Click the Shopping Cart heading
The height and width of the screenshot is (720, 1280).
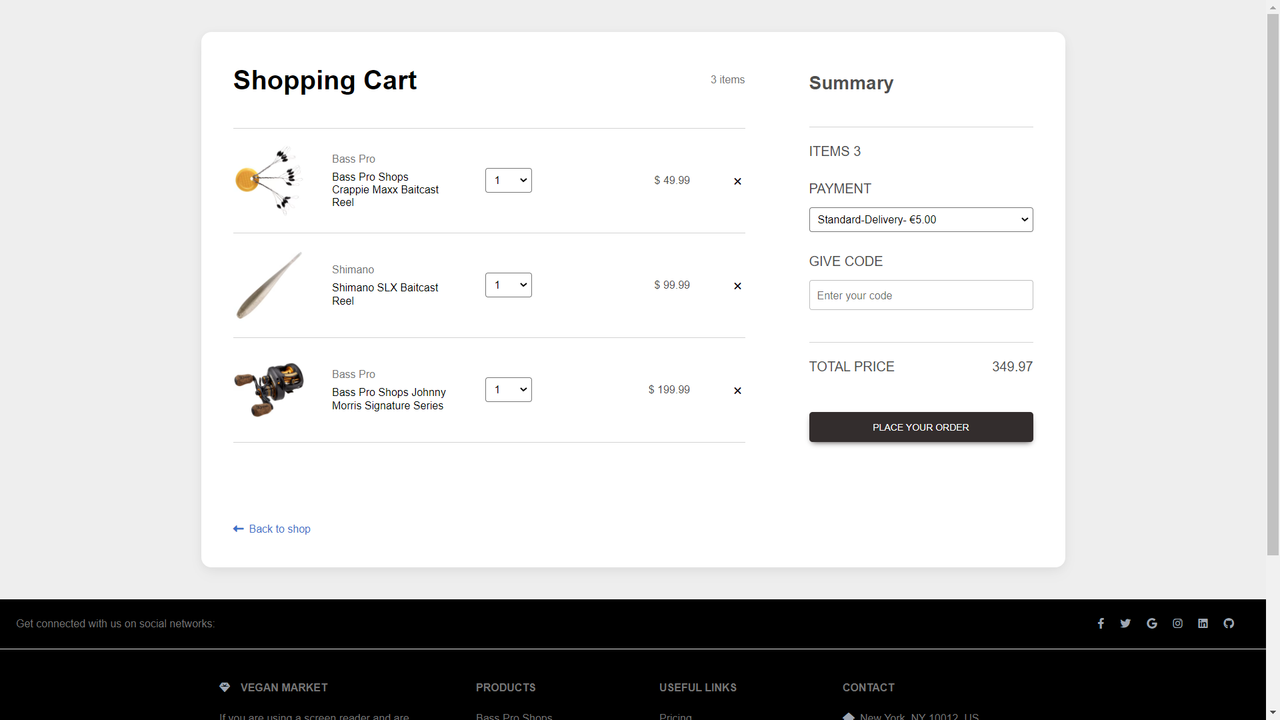click(325, 80)
